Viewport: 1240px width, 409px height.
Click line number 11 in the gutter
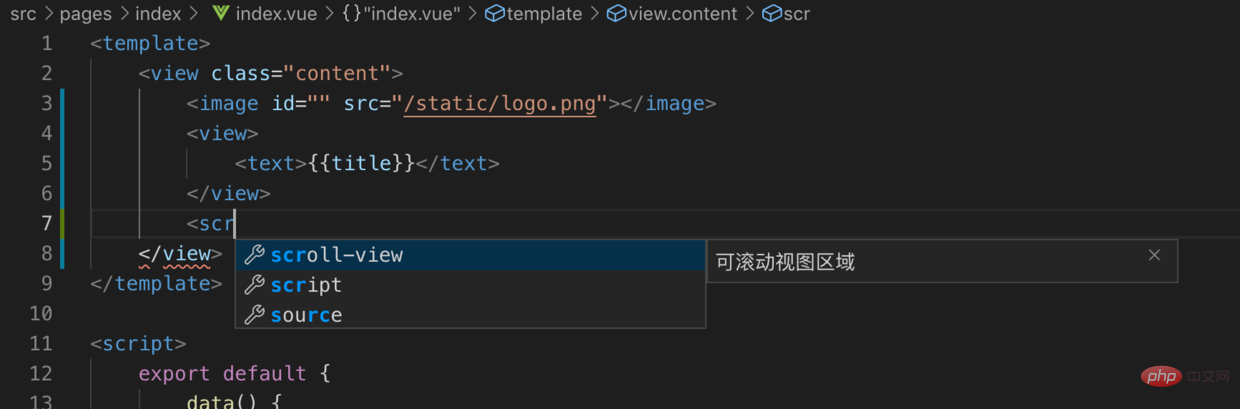click(x=41, y=344)
